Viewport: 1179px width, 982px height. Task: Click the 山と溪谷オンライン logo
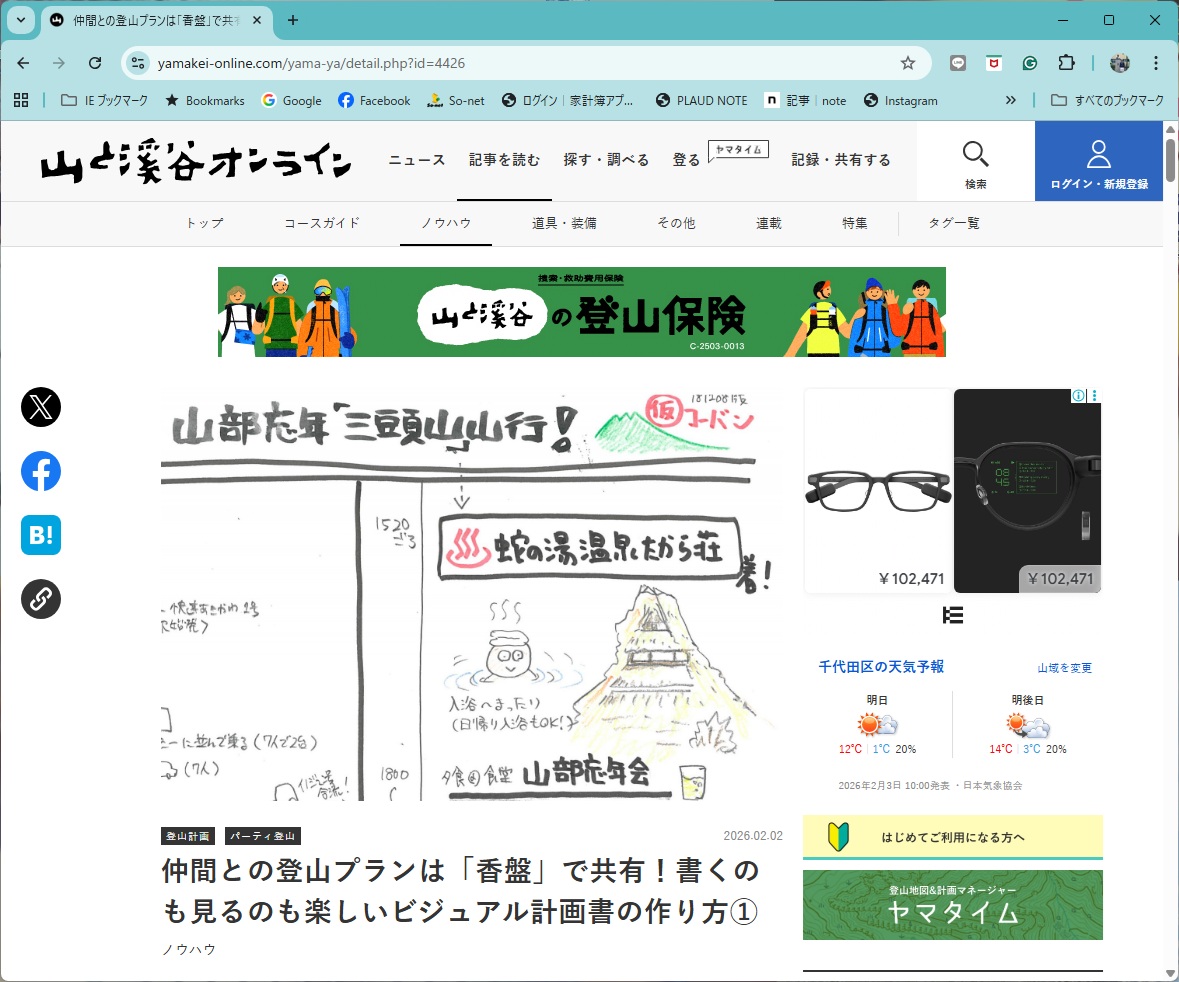[x=196, y=161]
